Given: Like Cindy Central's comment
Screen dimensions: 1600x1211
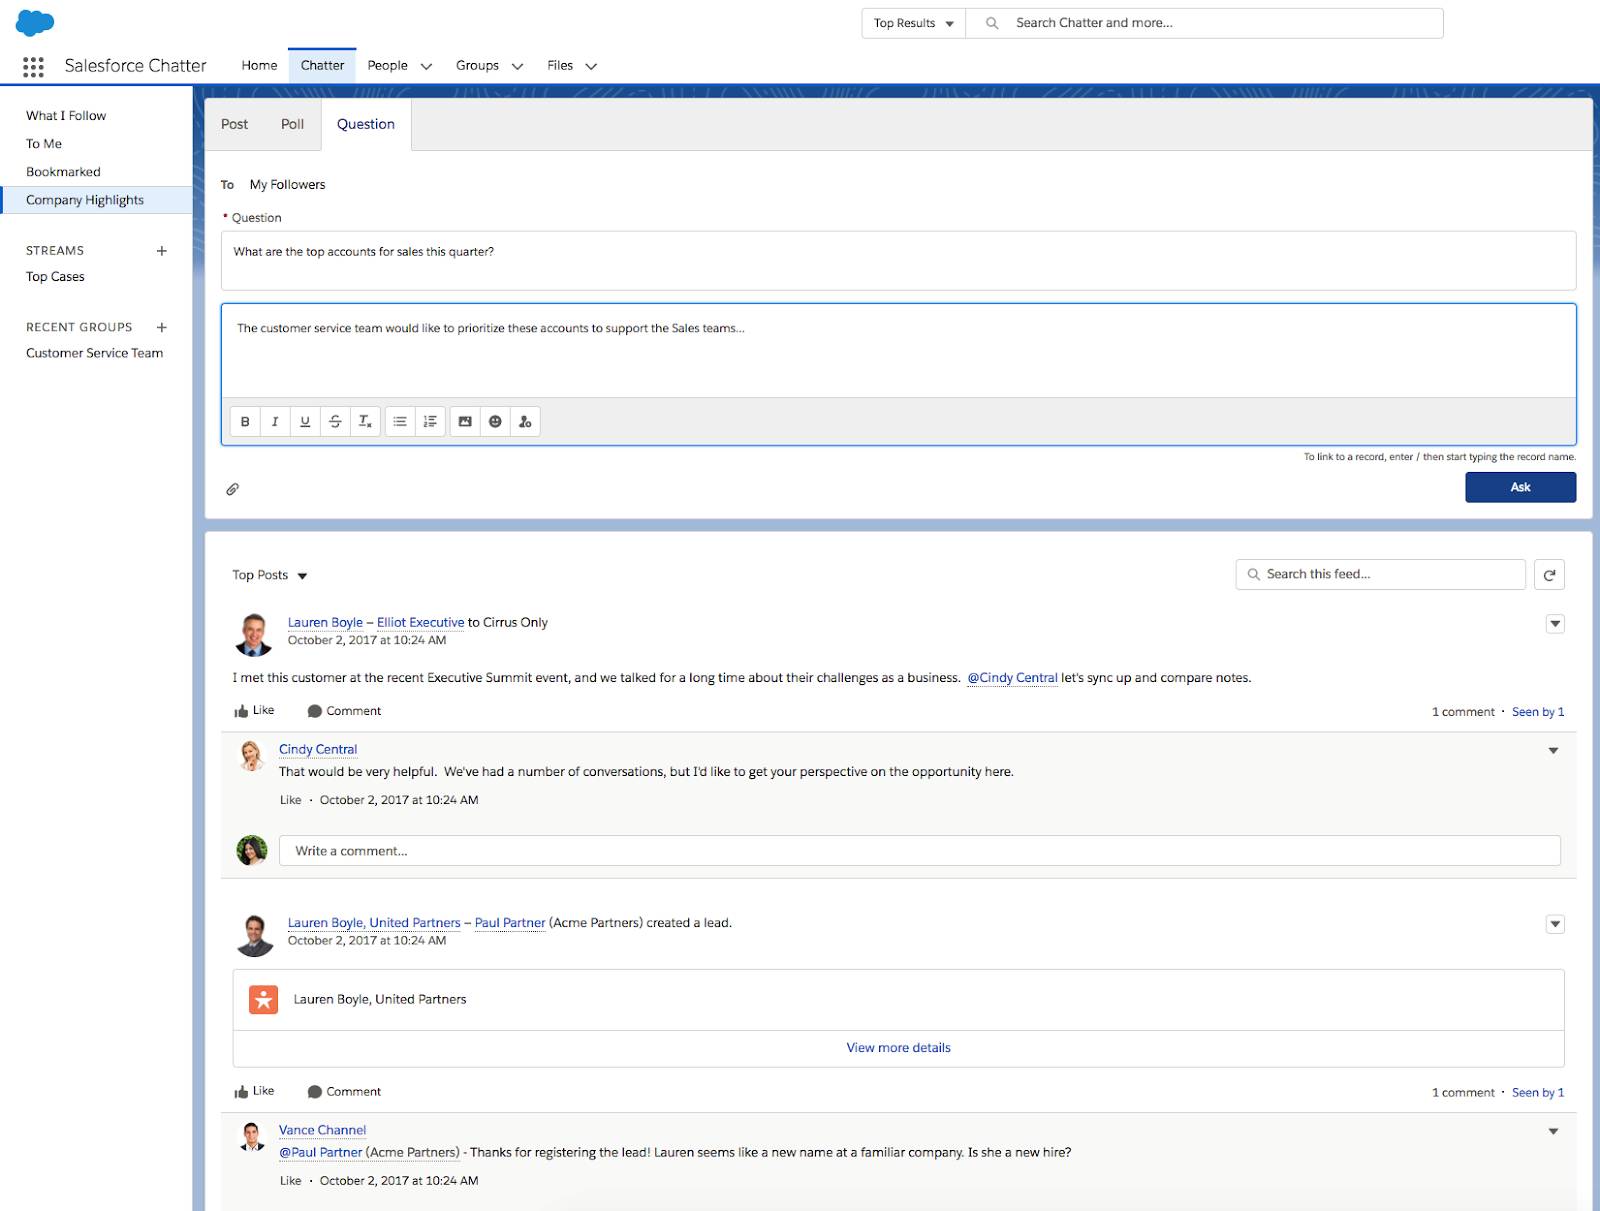Looking at the screenshot, I should (x=290, y=800).
